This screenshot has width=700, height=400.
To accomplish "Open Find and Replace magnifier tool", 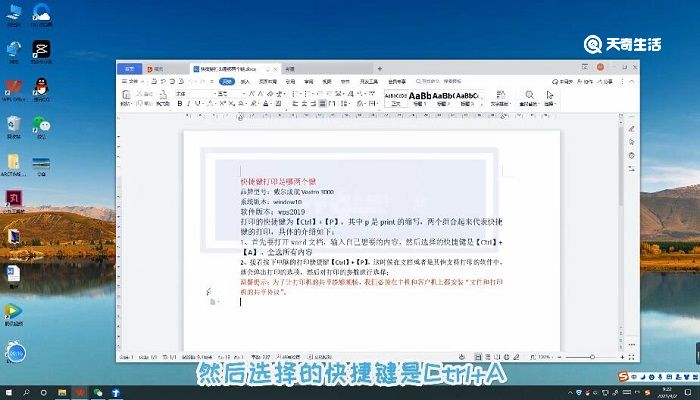I will pyautogui.click(x=529, y=95).
